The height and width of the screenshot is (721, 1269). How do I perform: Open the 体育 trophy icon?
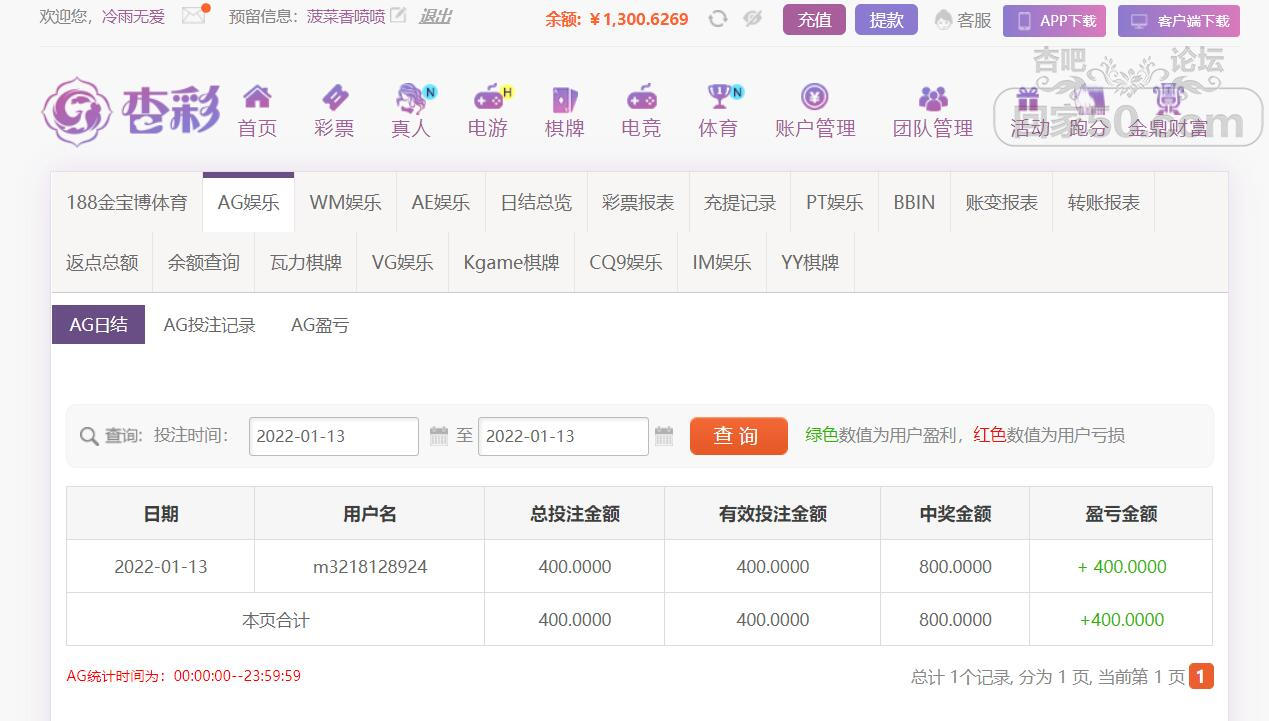(x=720, y=97)
